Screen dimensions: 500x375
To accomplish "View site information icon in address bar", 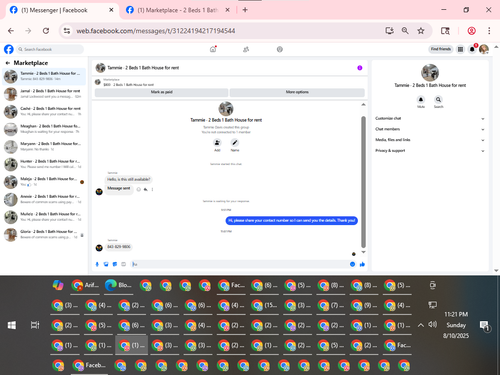I will (x=67, y=31).
